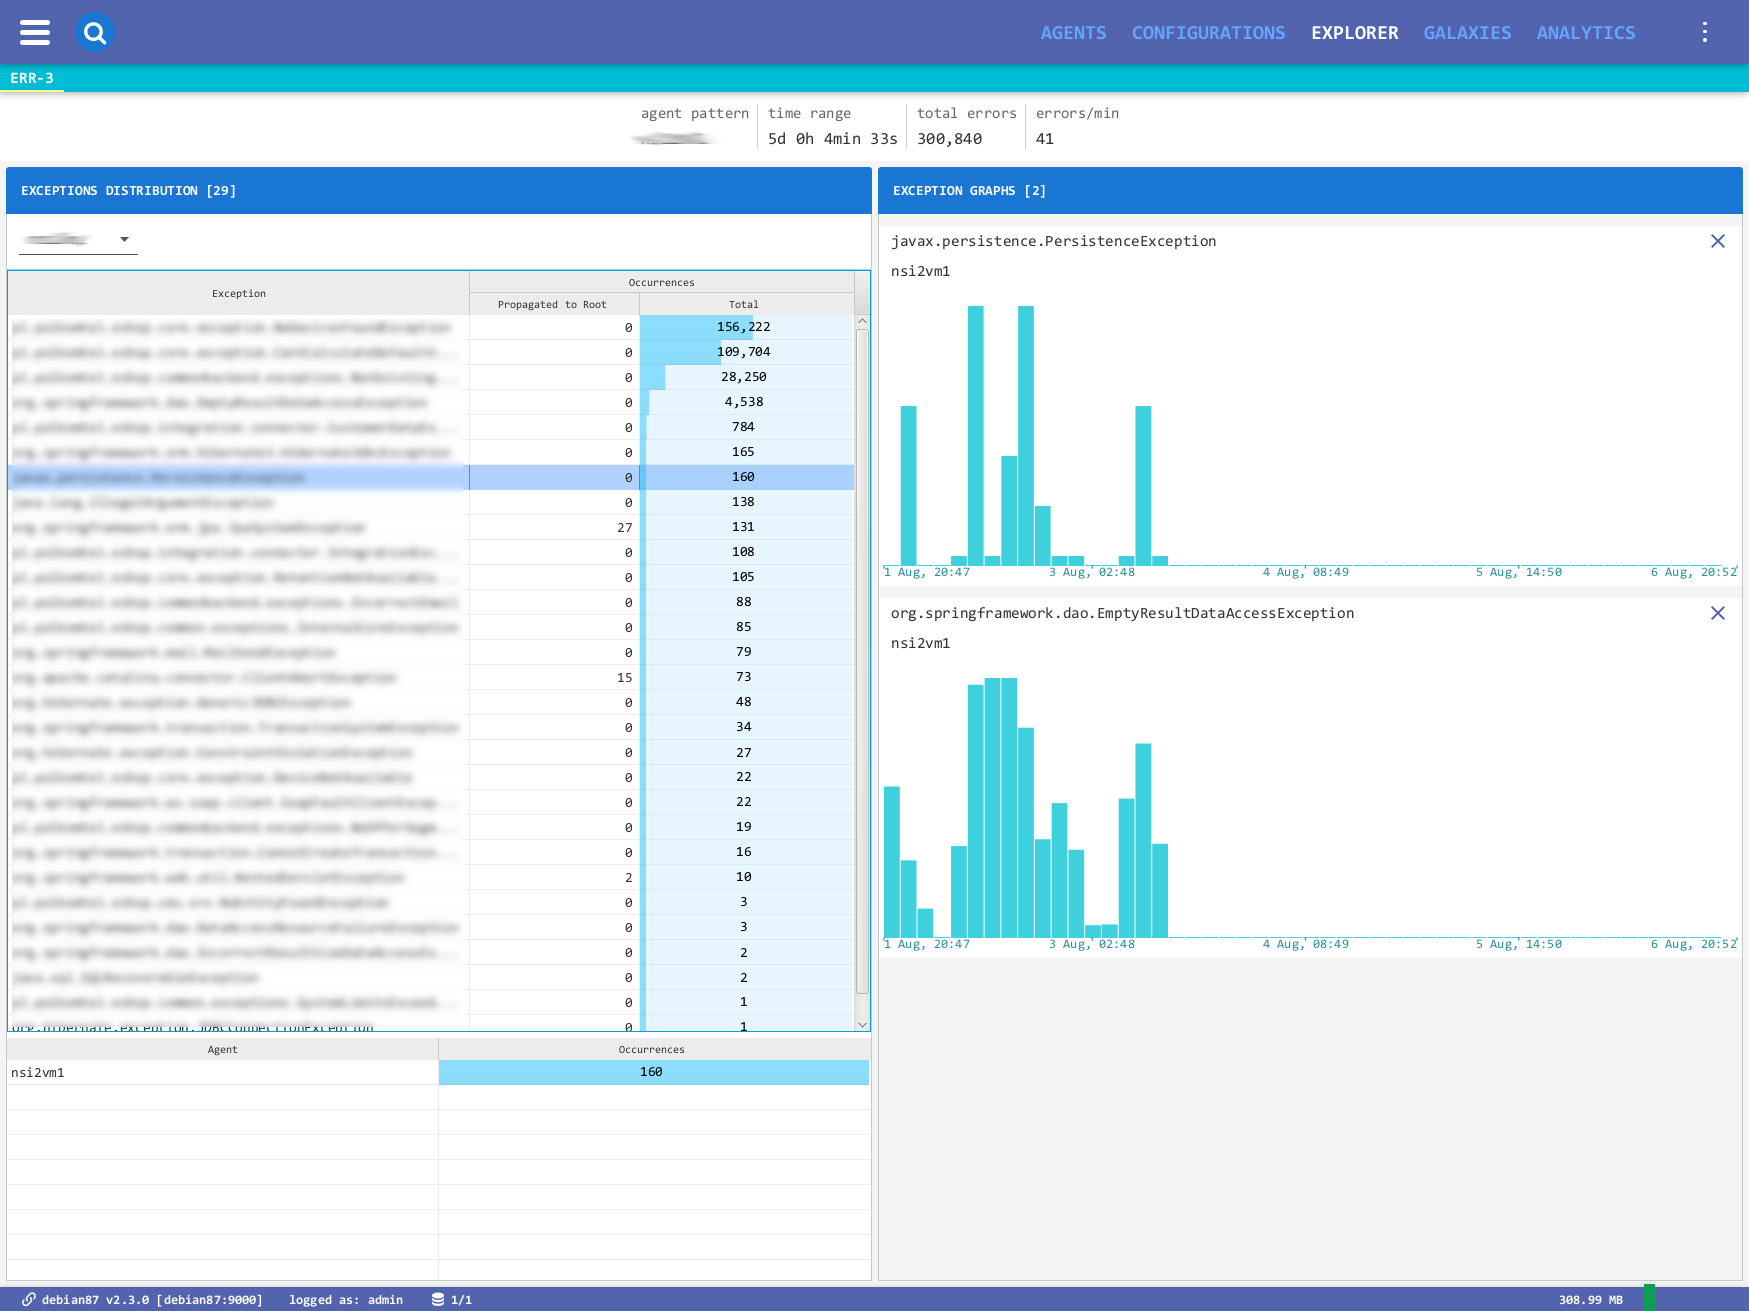Select the row with total 784
The height and width of the screenshot is (1311, 1749).
point(431,427)
